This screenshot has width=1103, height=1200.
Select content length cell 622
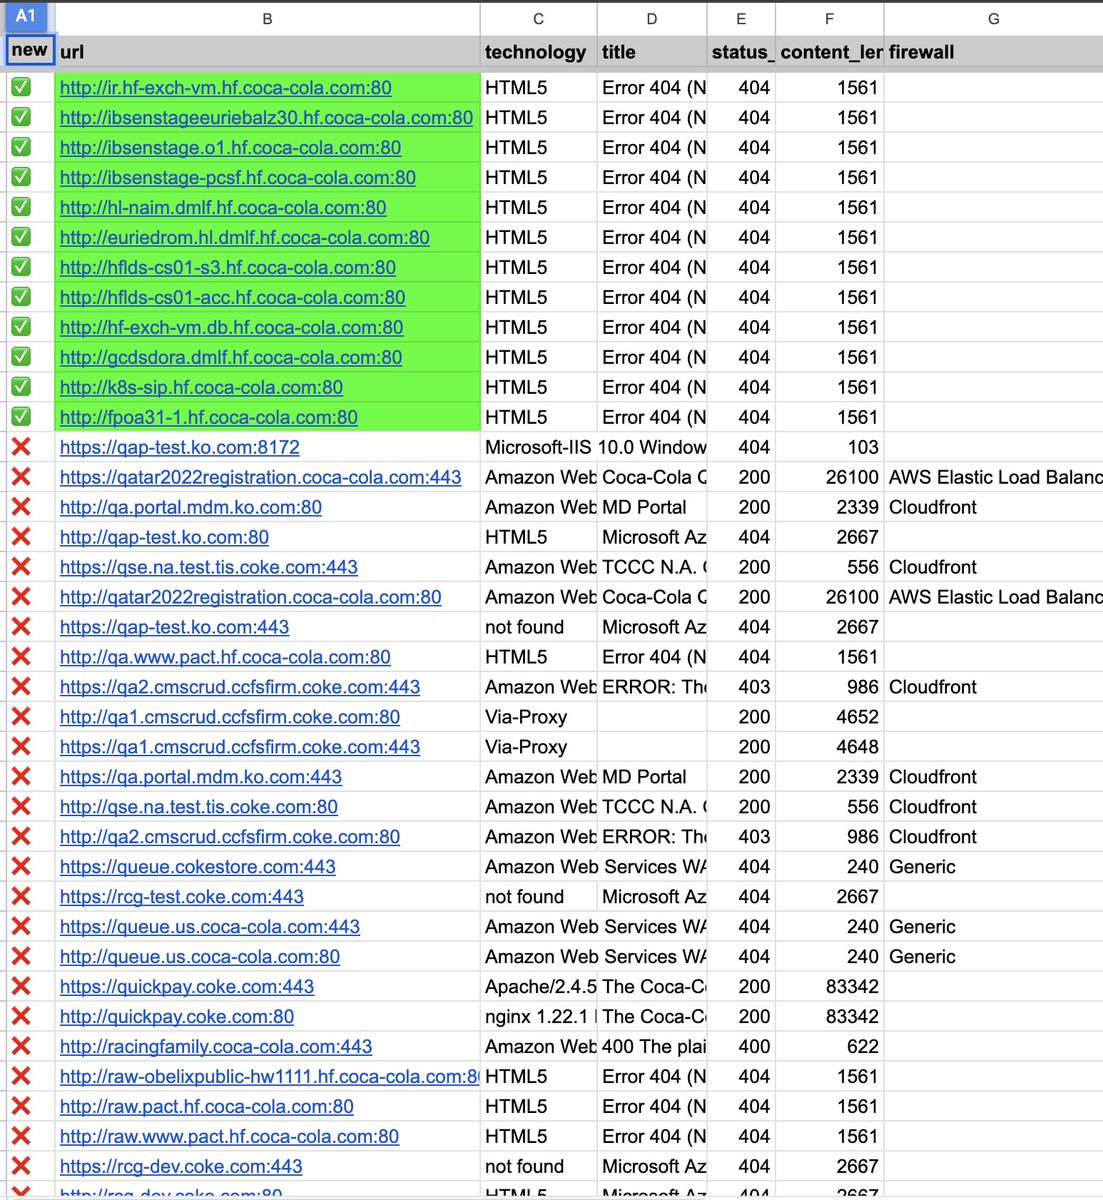click(829, 1047)
